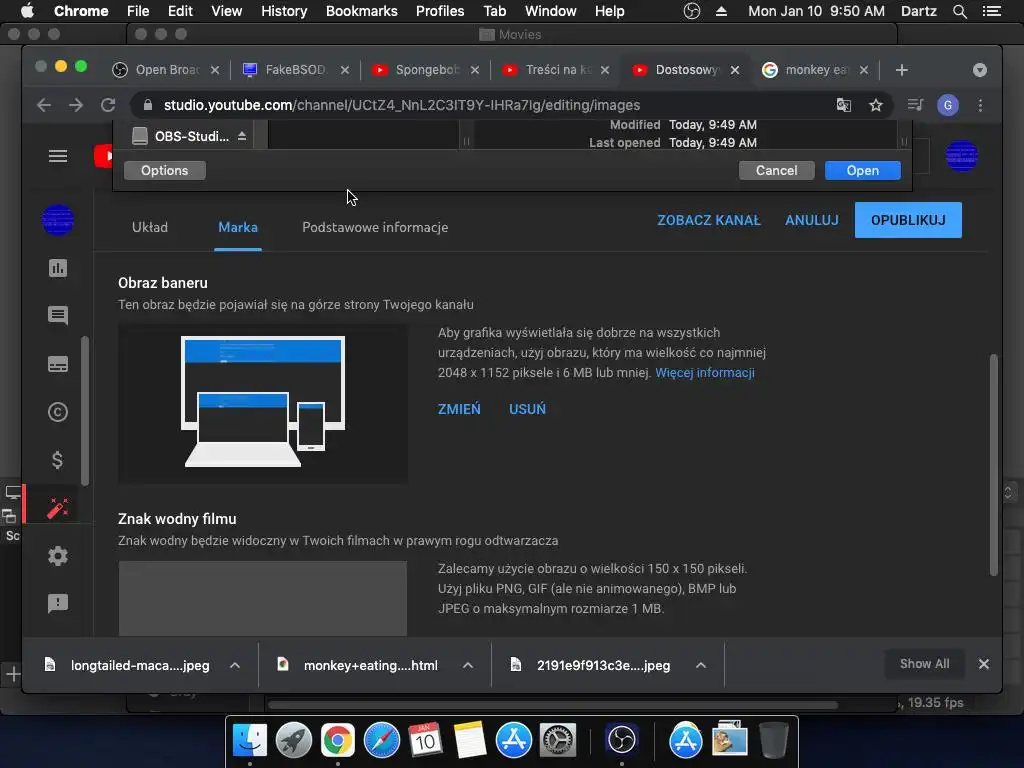The width and height of the screenshot is (1024, 768).
Task: Open the Send feedback icon in sidebar
Action: click(58, 603)
